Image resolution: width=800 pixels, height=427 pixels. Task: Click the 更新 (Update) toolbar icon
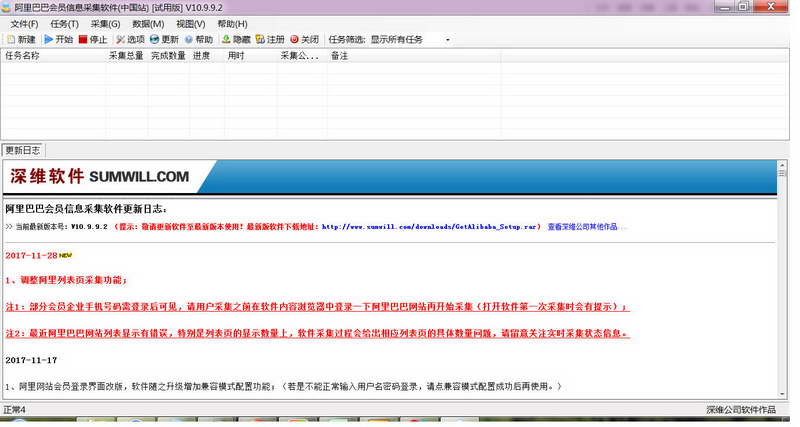[164, 39]
